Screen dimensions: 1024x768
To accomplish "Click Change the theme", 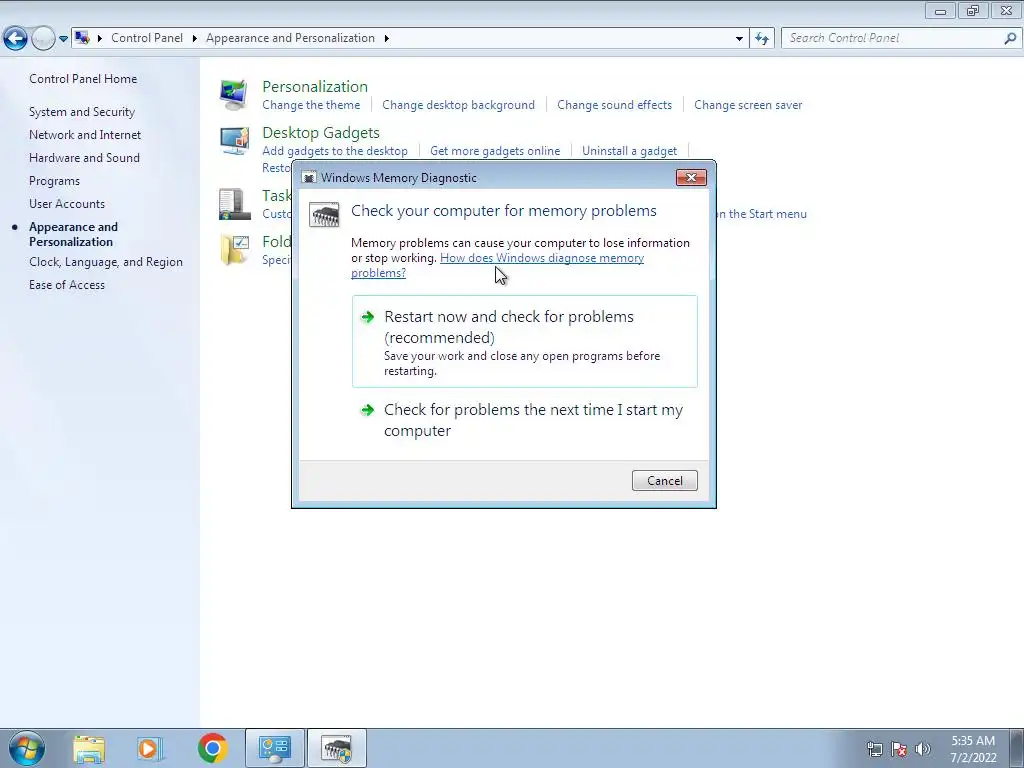I will point(311,105).
